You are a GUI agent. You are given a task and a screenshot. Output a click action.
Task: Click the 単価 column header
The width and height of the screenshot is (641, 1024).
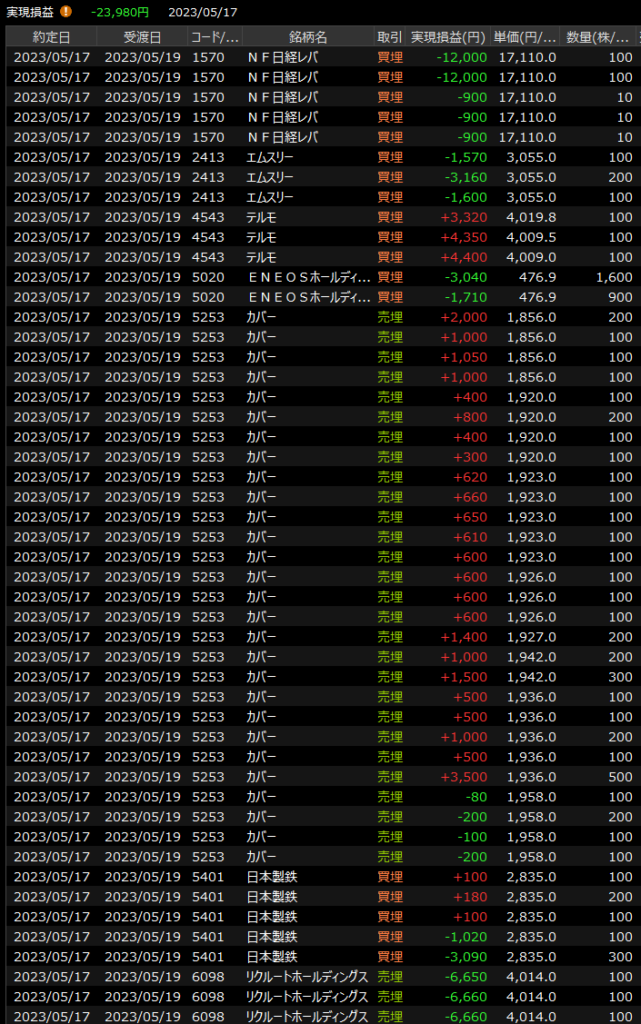coord(525,37)
